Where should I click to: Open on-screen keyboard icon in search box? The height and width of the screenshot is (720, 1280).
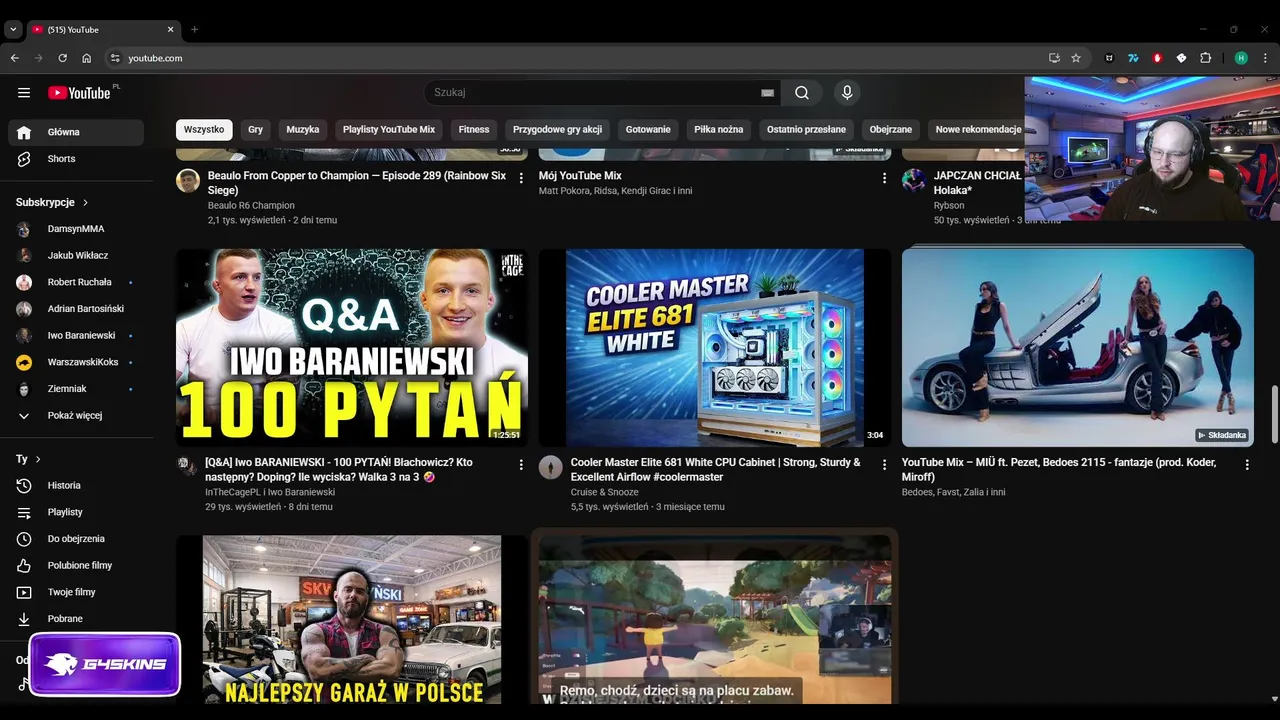[767, 93]
